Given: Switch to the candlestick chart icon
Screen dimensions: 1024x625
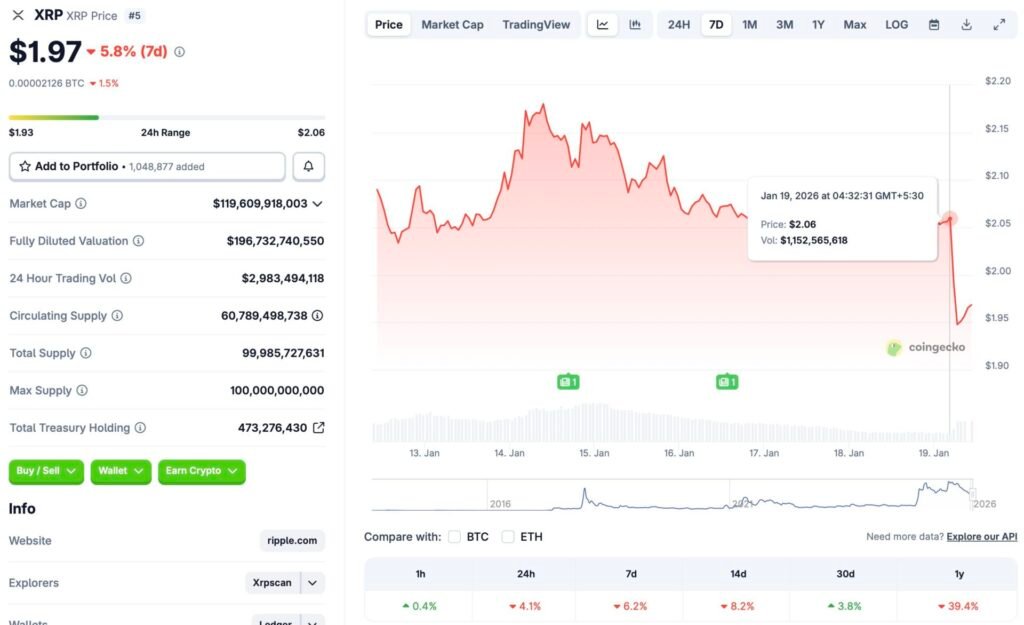Looking at the screenshot, I should coord(634,24).
